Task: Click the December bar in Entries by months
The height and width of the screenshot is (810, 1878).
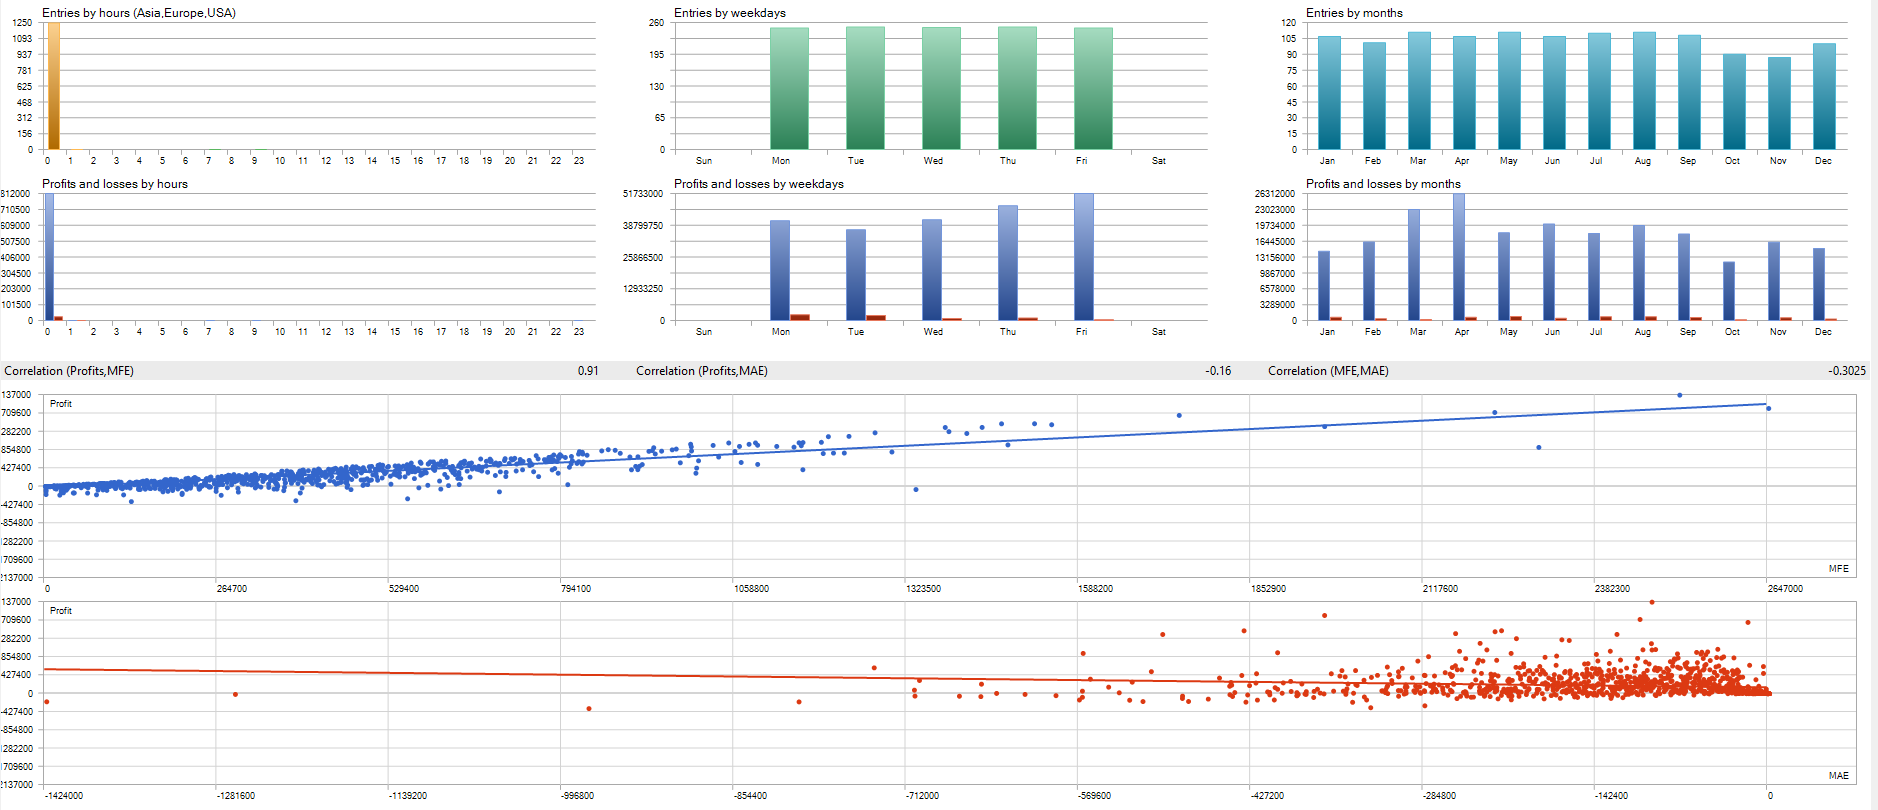Action: coord(1824,96)
